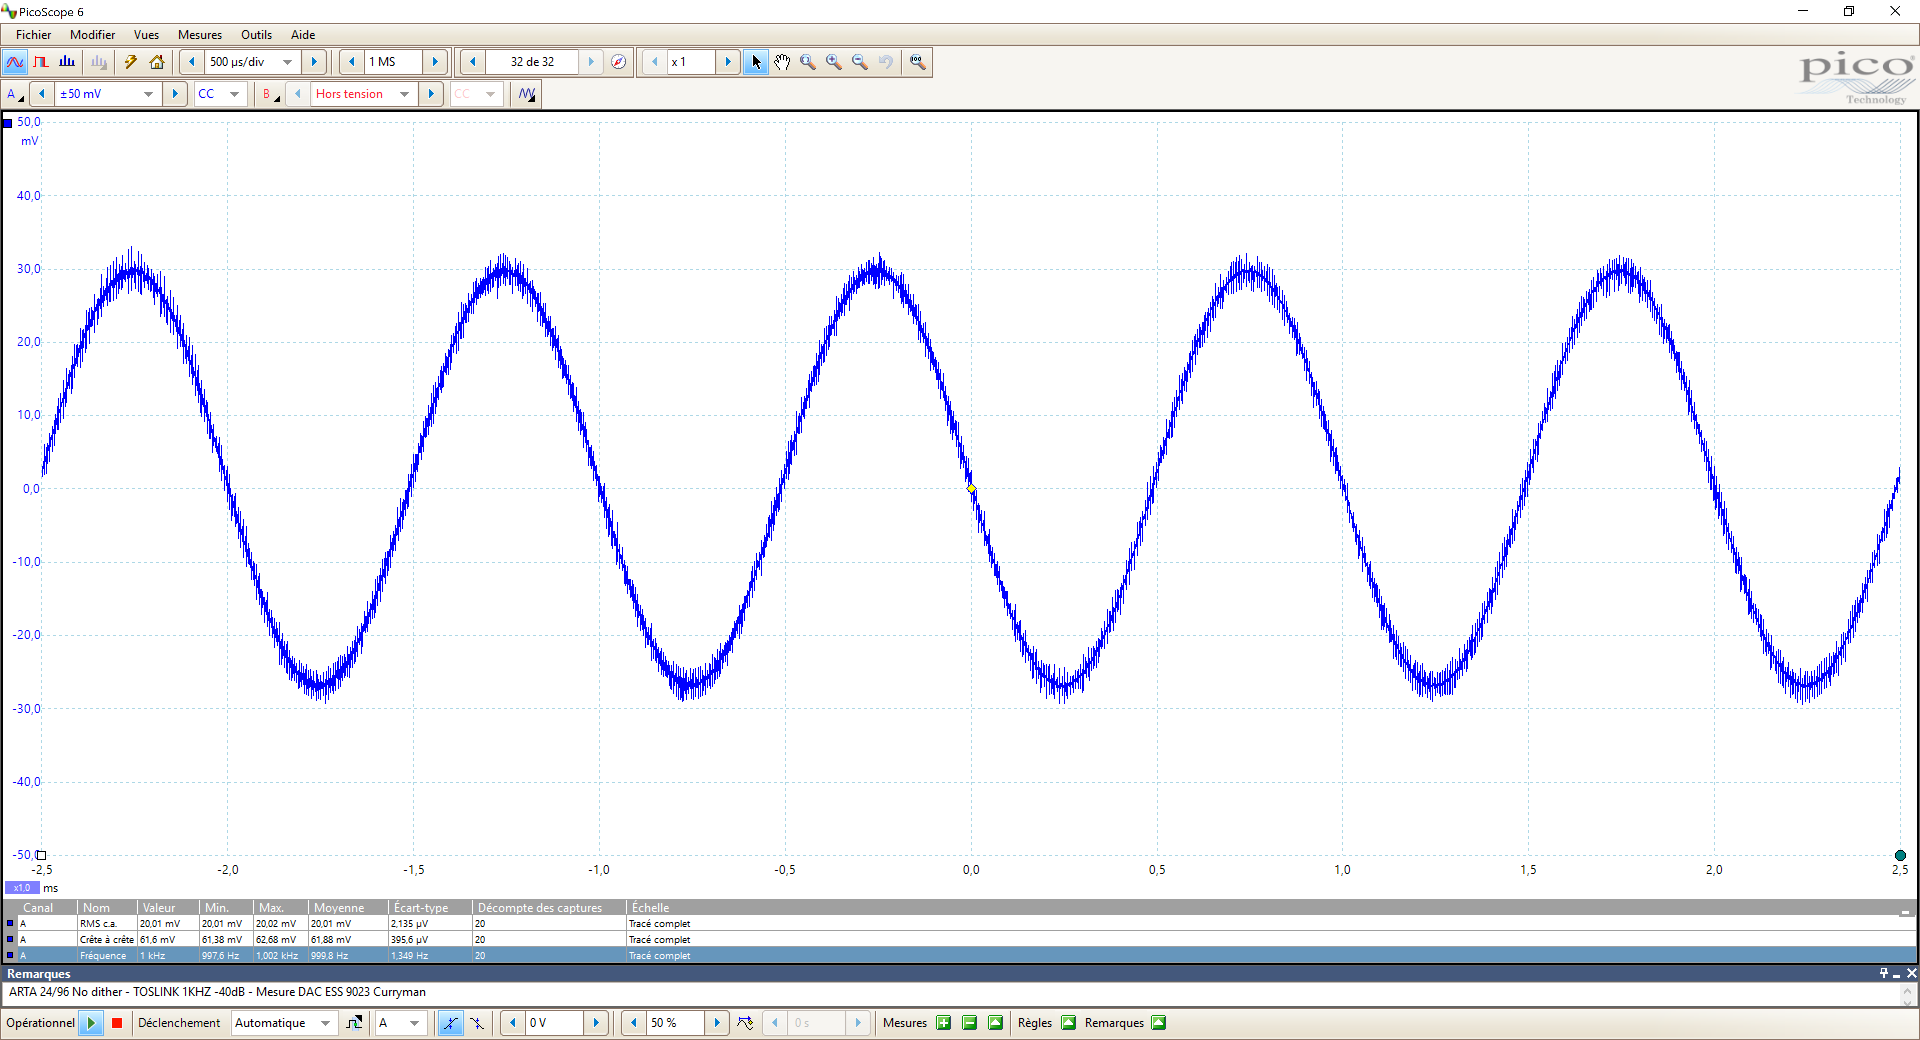The image size is (1920, 1040).
Task: Switch to oscilloscope mode icon
Action: pyautogui.click(x=15, y=62)
